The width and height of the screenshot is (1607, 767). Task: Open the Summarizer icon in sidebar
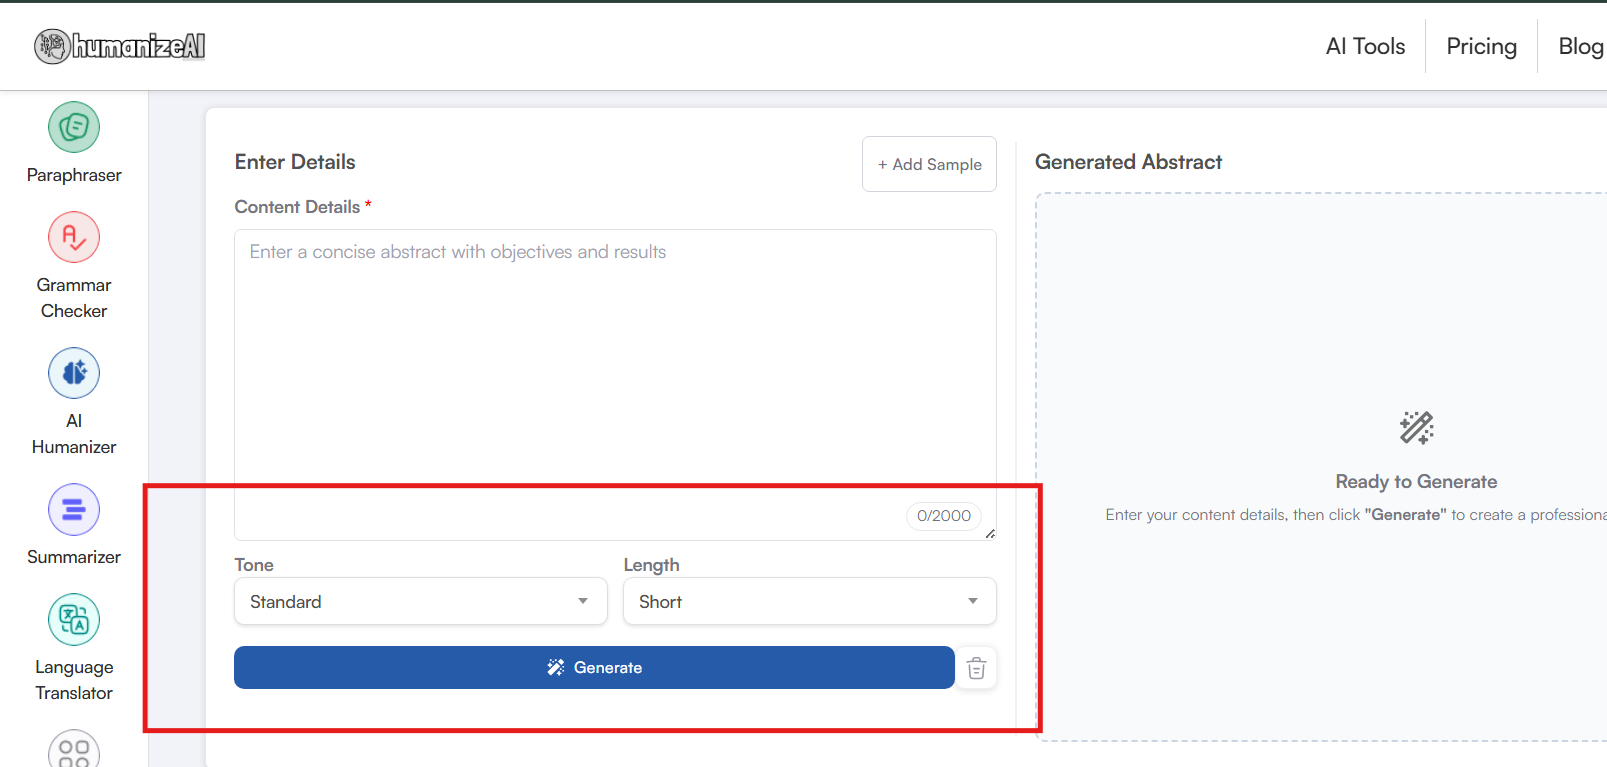click(74, 510)
